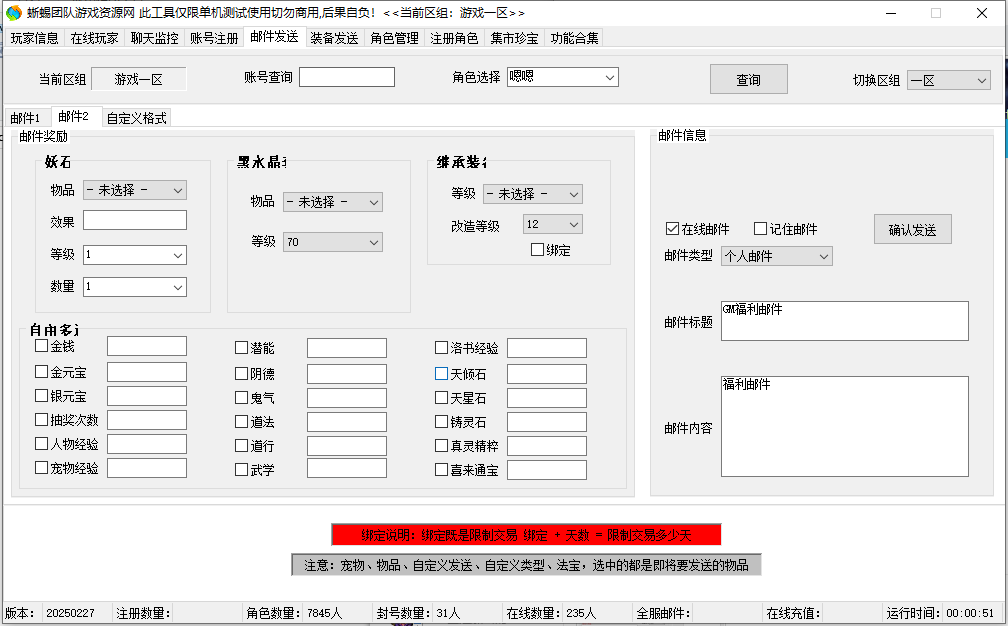Uncheck the 在线邮件 checkbox
1008x626 pixels.
[x=672, y=229]
